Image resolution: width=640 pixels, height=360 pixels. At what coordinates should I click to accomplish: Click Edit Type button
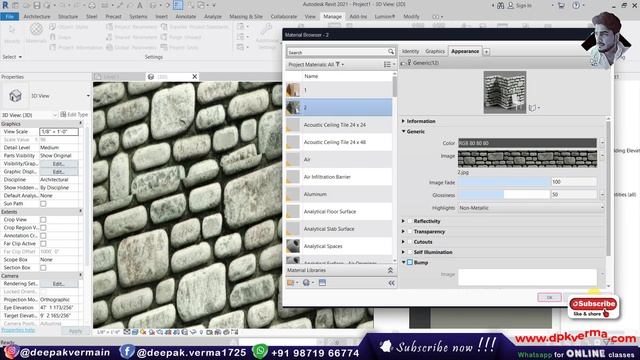click(x=74, y=115)
